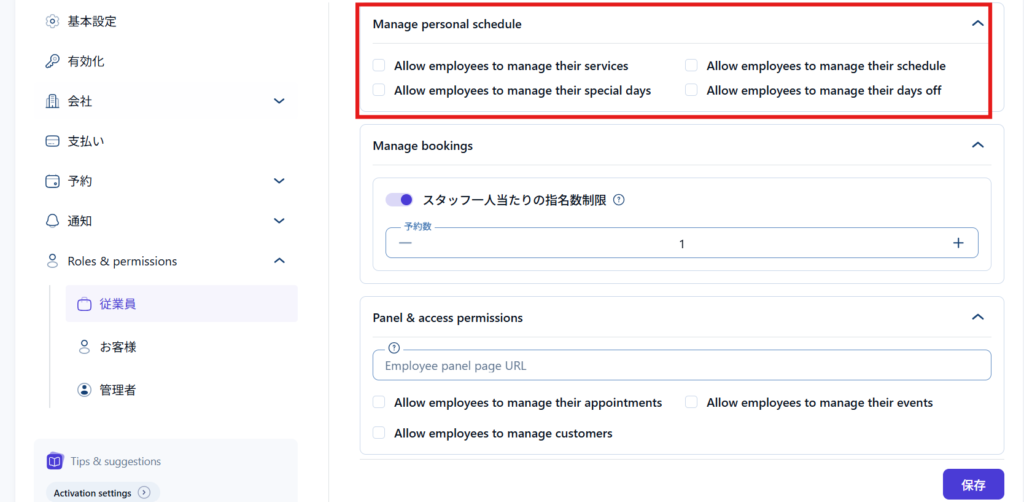Click the bell icon beside 通知
1024x502 pixels.
[x=53, y=221]
